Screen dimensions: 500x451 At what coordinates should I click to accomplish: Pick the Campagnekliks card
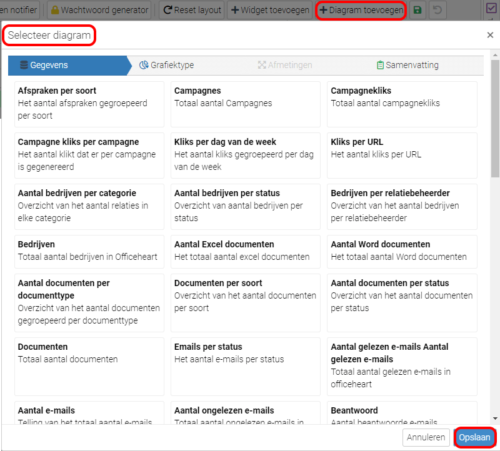tap(402, 104)
